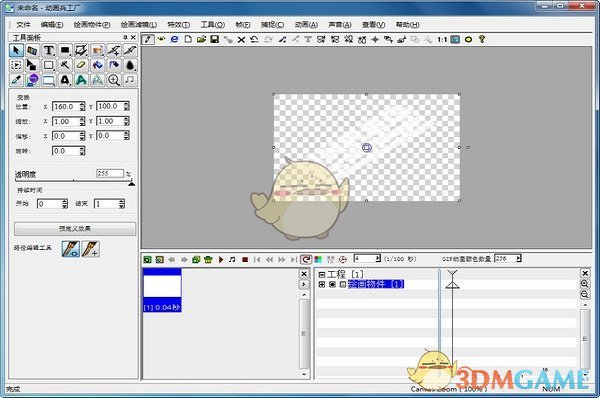Screen dimensions: 600x398
Task: Click the save floppy disk icon
Action: click(x=214, y=39)
